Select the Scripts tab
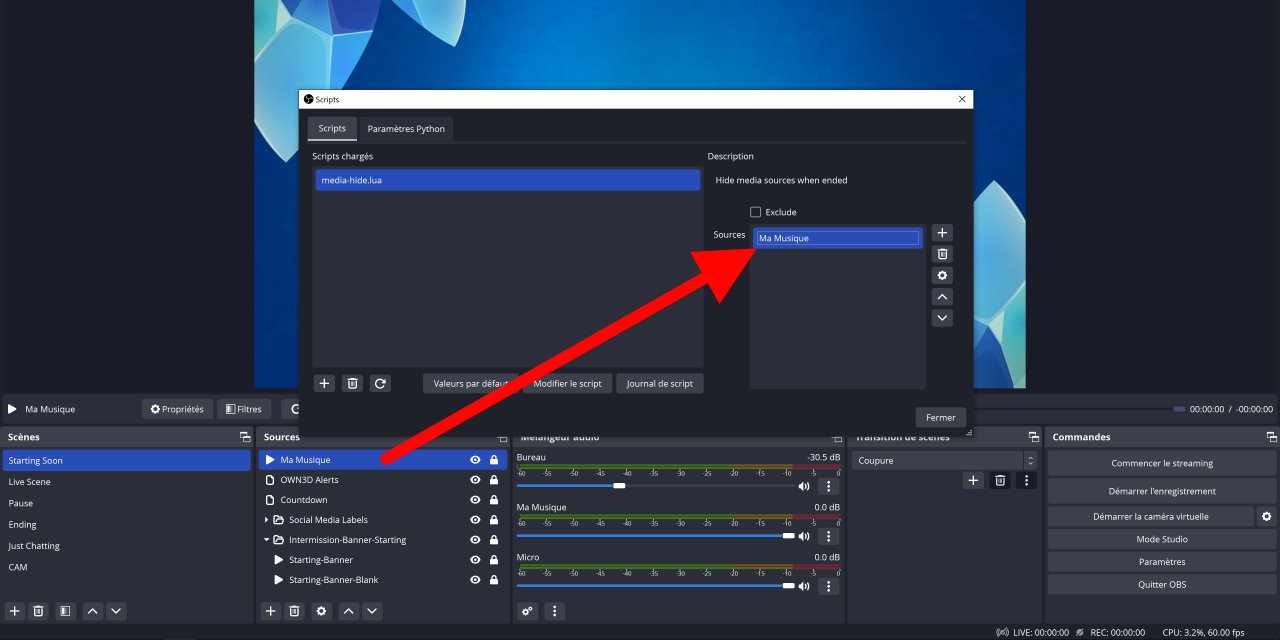 tap(331, 128)
